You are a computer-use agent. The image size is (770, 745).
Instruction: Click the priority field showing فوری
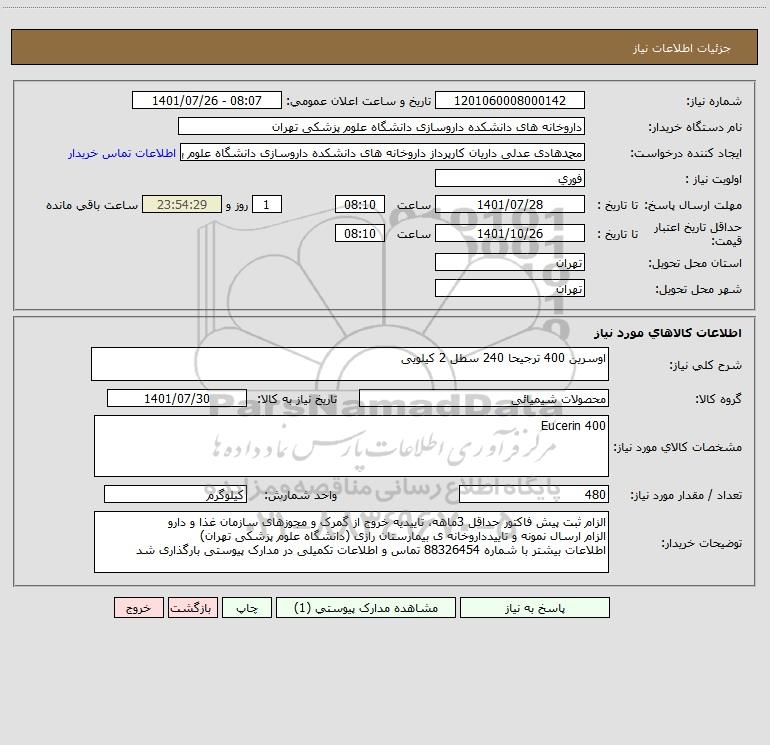coord(510,178)
